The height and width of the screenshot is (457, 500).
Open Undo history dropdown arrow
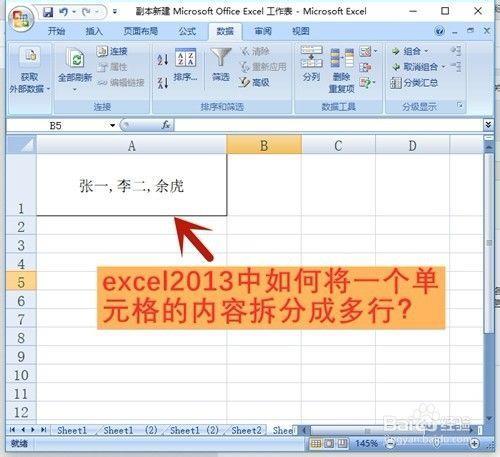pyautogui.click(x=74, y=12)
